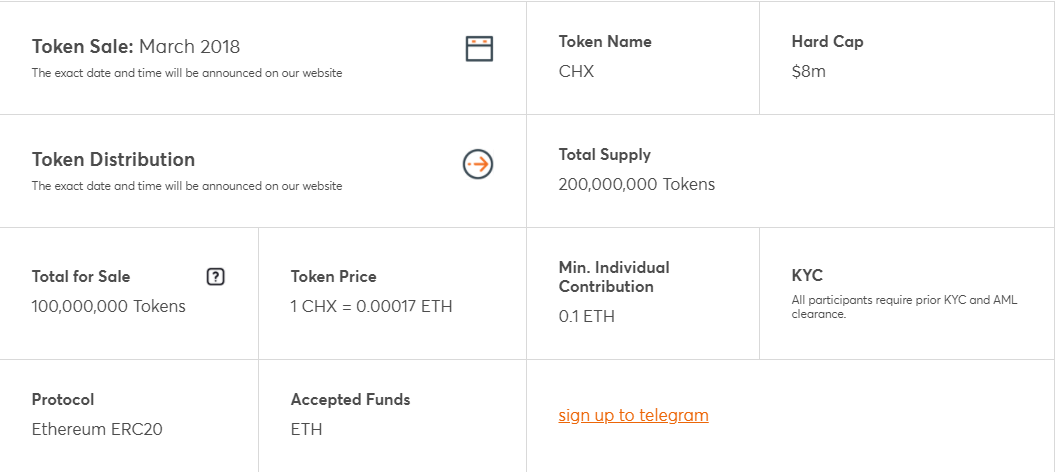Viewport: 1055px width, 472px height.
Task: Click the Token Name label
Action: tap(605, 42)
